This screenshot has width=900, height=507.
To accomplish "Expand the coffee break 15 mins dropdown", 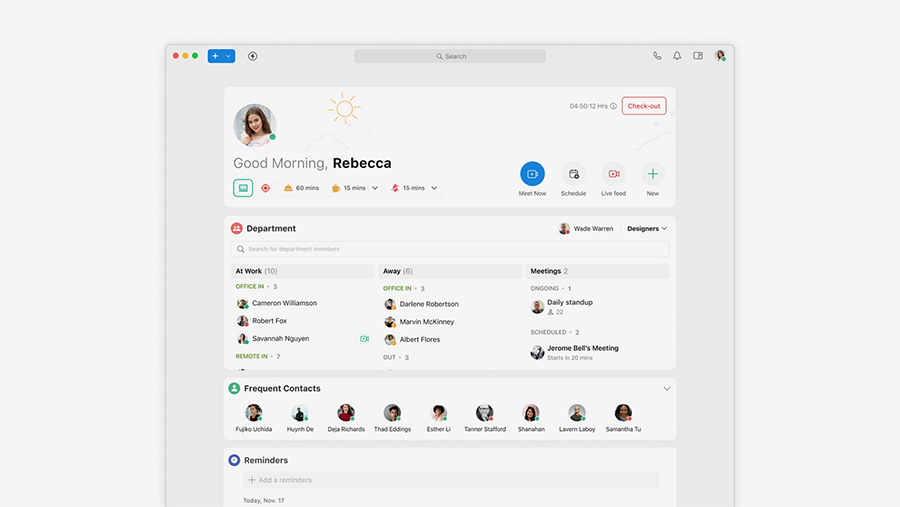I will click(x=375, y=188).
